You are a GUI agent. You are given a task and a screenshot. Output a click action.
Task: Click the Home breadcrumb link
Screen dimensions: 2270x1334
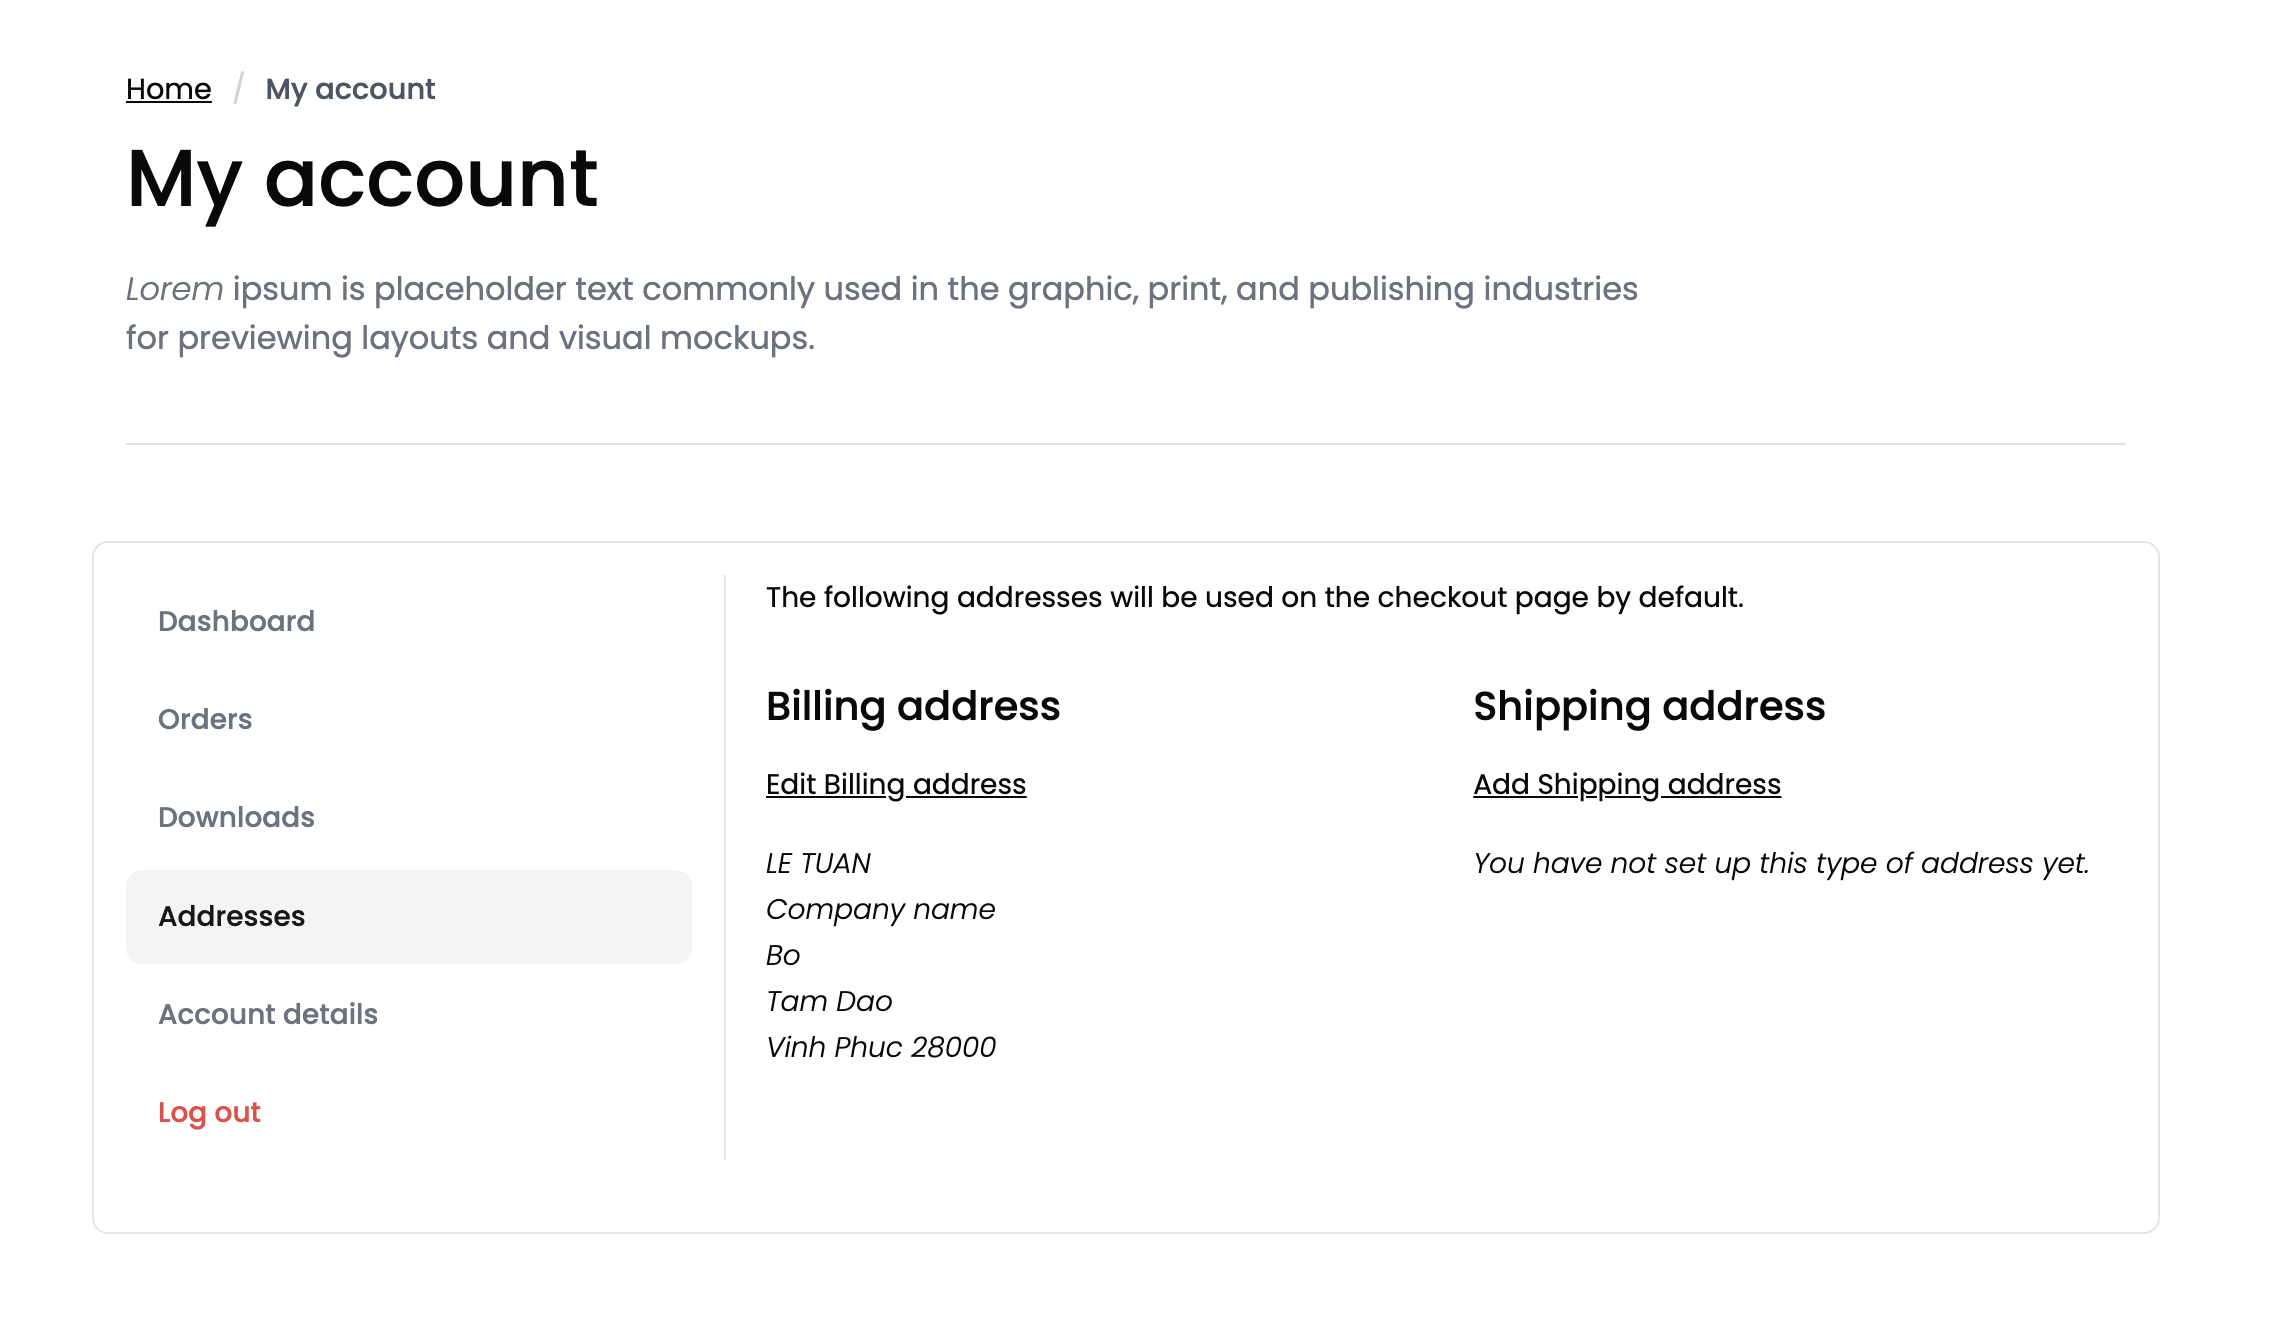pyautogui.click(x=168, y=89)
